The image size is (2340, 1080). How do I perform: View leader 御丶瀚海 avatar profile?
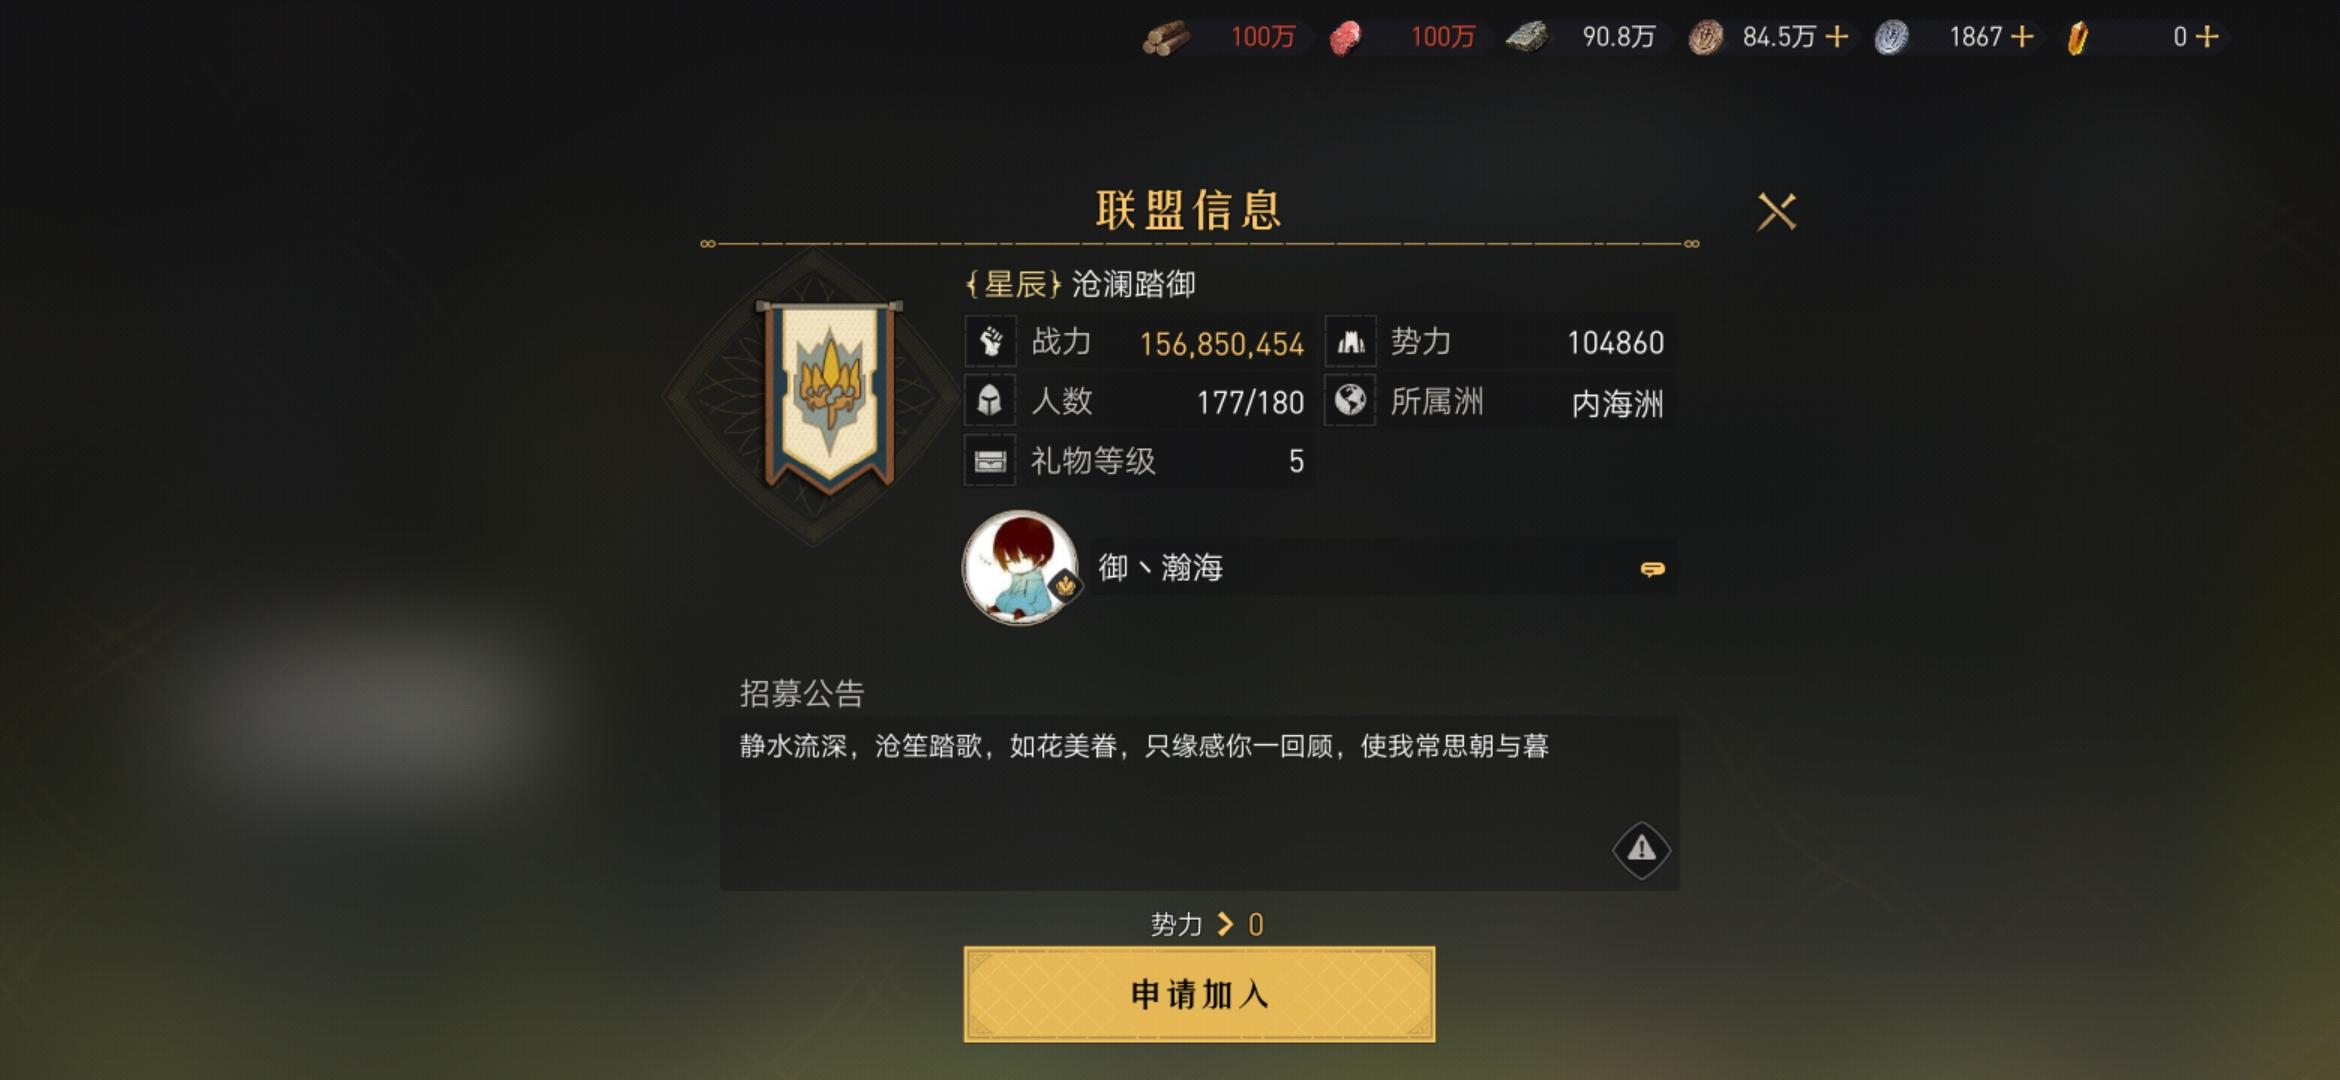click(1020, 567)
